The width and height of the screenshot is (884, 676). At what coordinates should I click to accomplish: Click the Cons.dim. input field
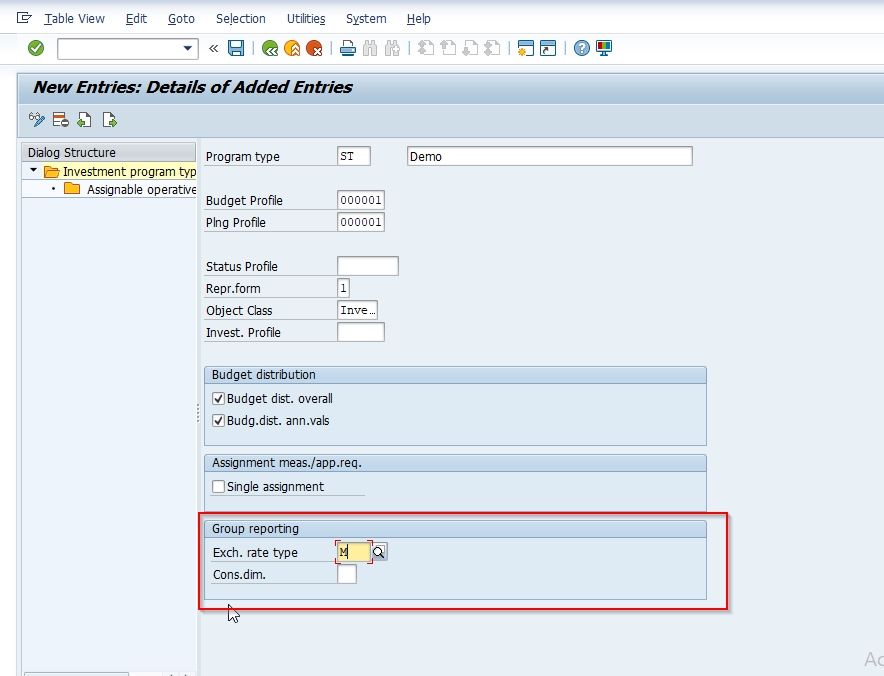point(347,575)
